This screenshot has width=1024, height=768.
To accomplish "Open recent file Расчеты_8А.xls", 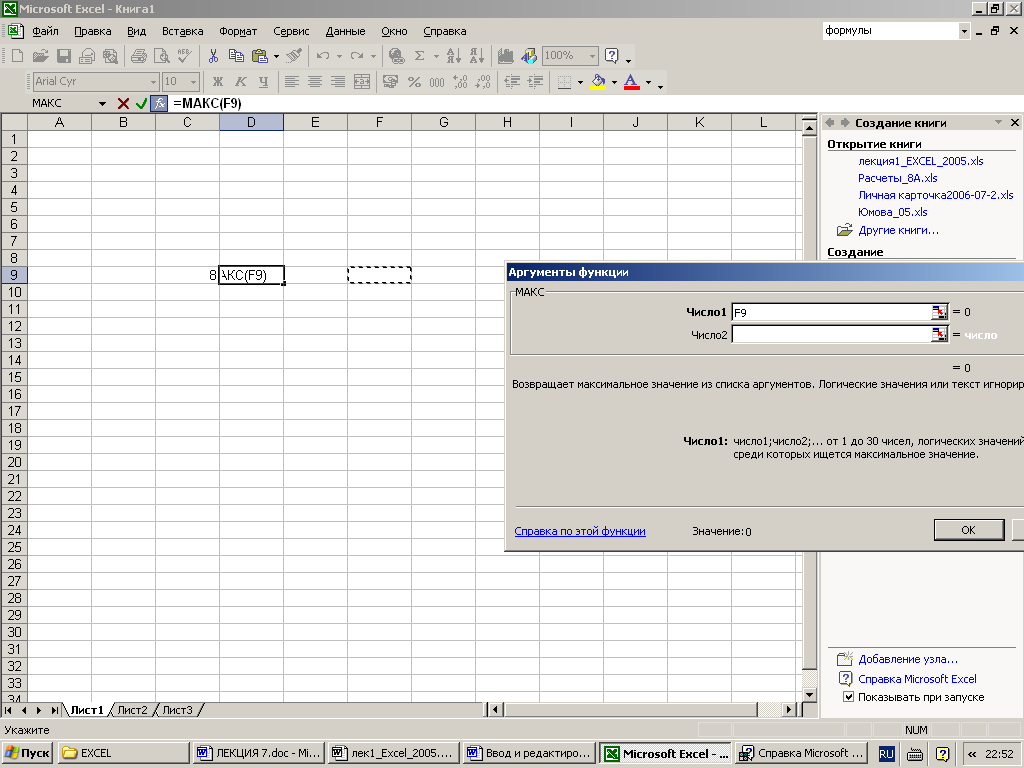I will tap(897, 178).
